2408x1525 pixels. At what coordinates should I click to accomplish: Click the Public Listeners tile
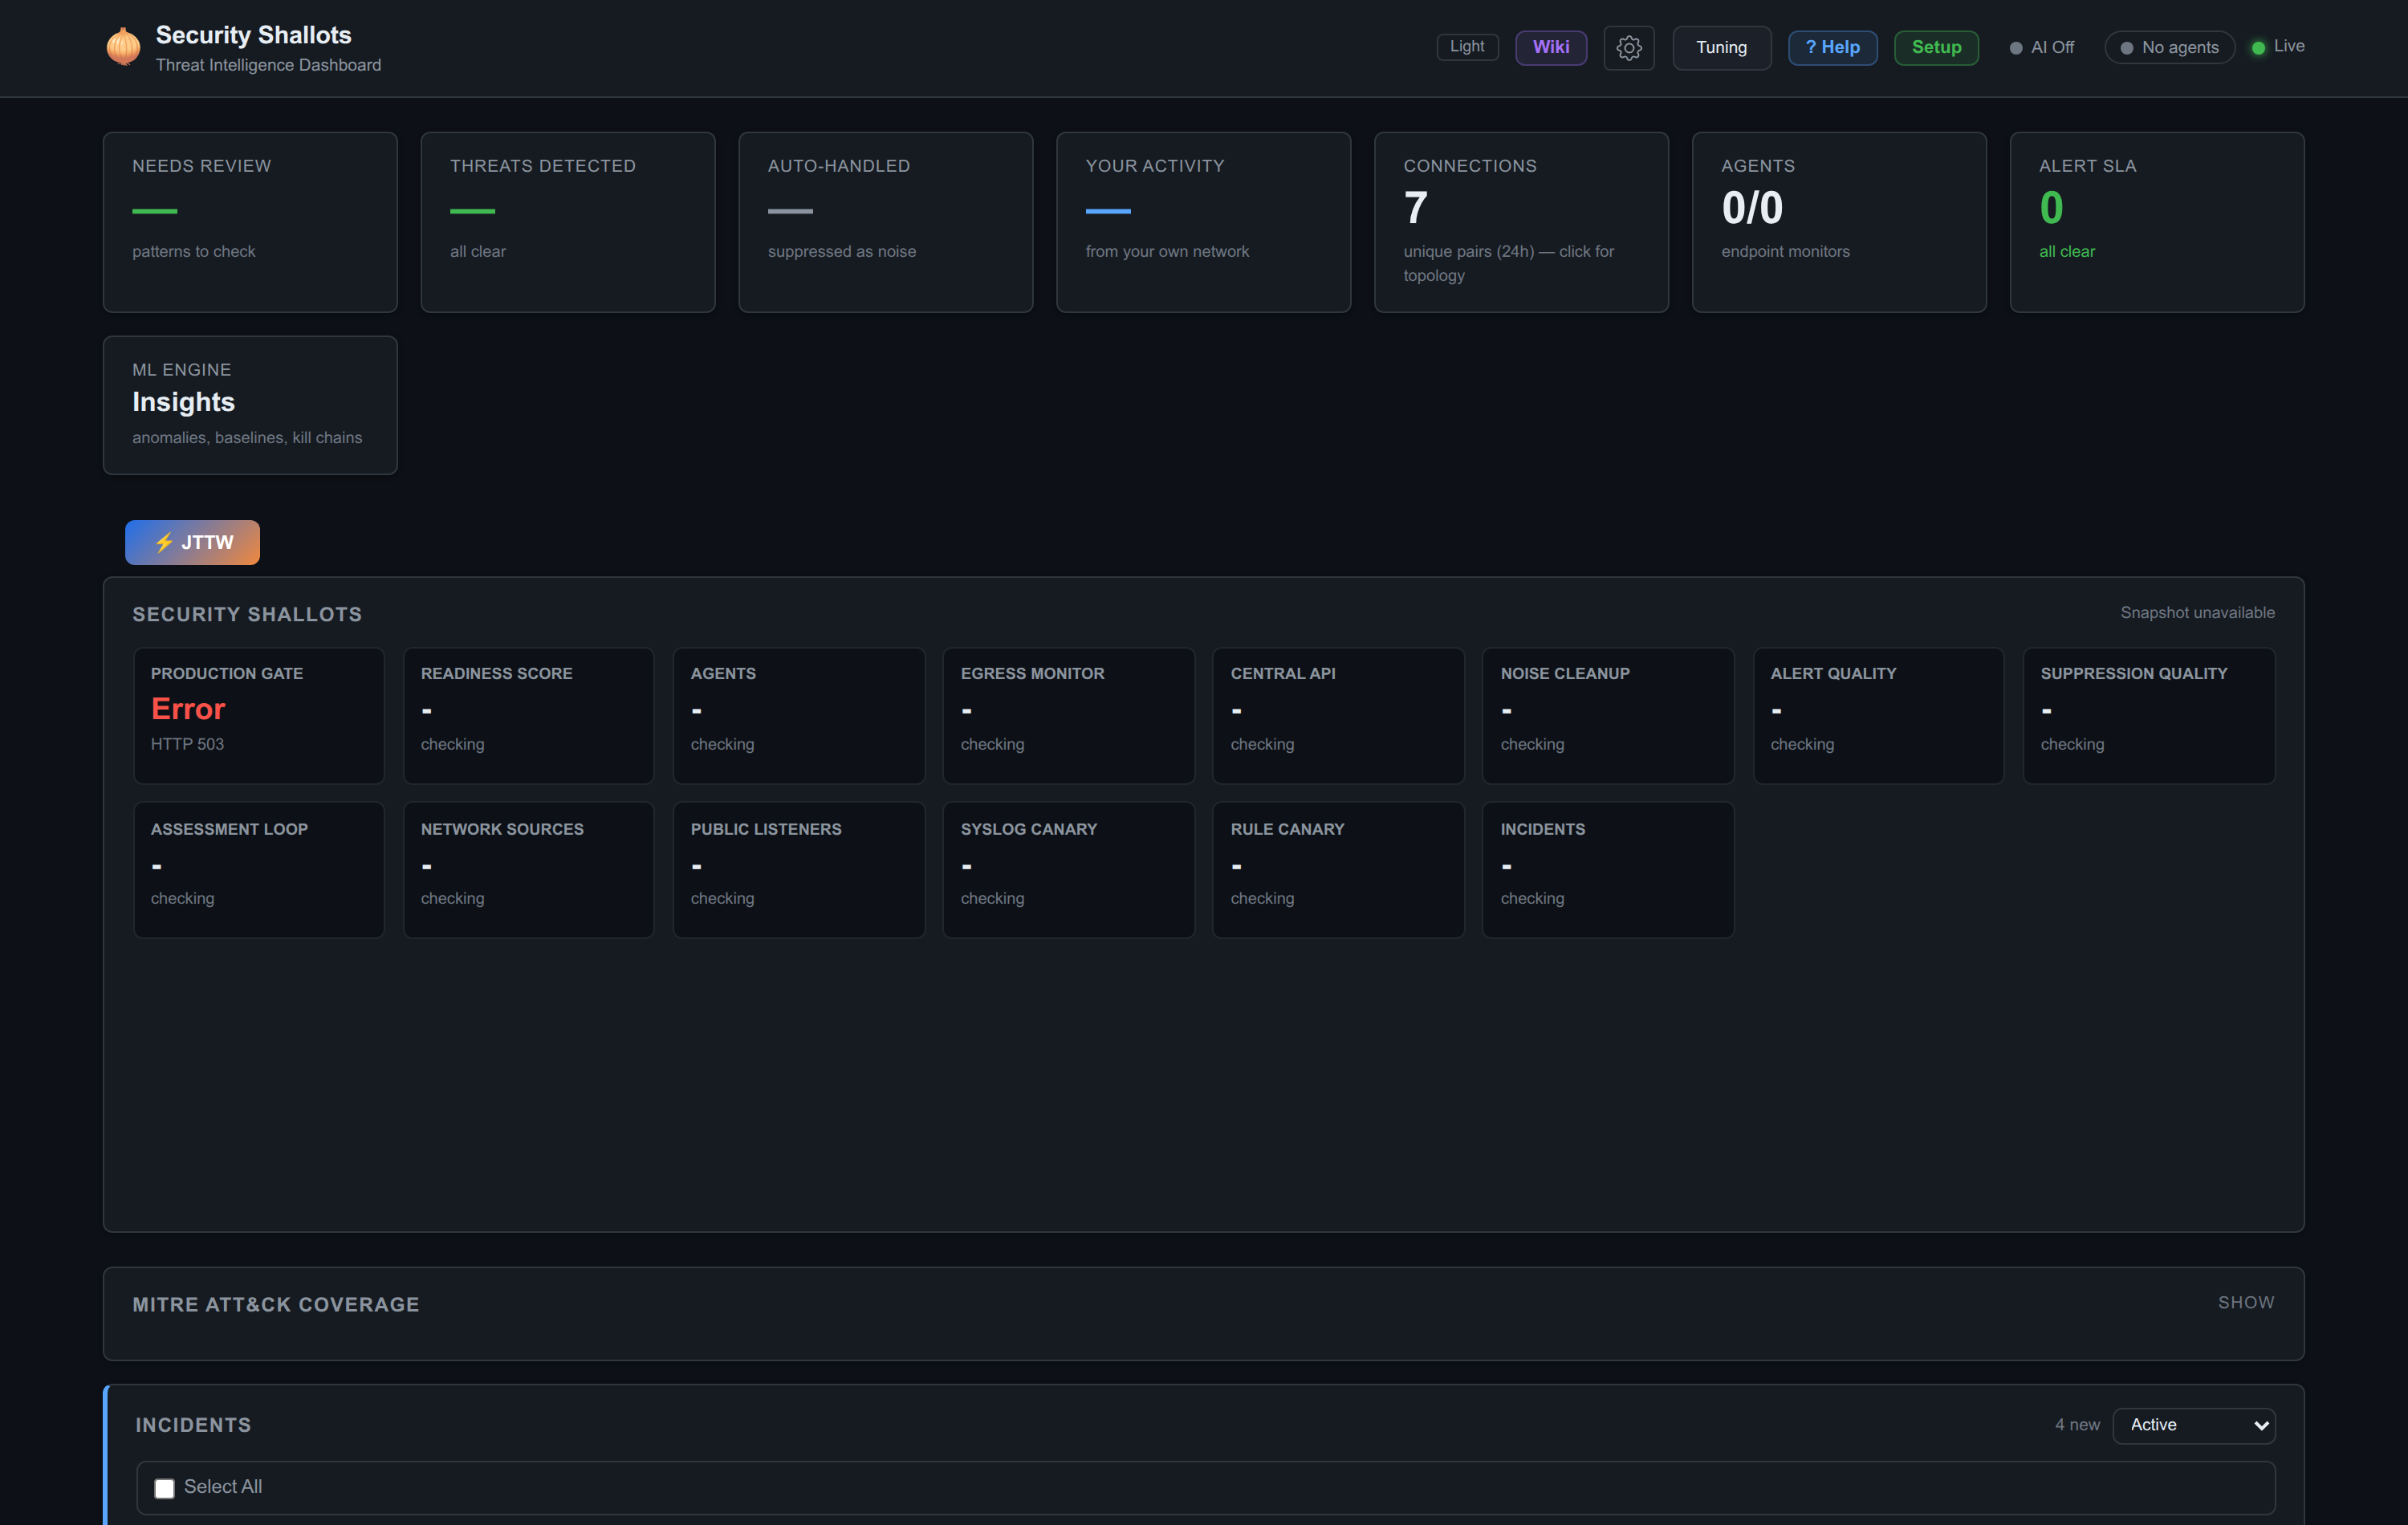coord(799,870)
